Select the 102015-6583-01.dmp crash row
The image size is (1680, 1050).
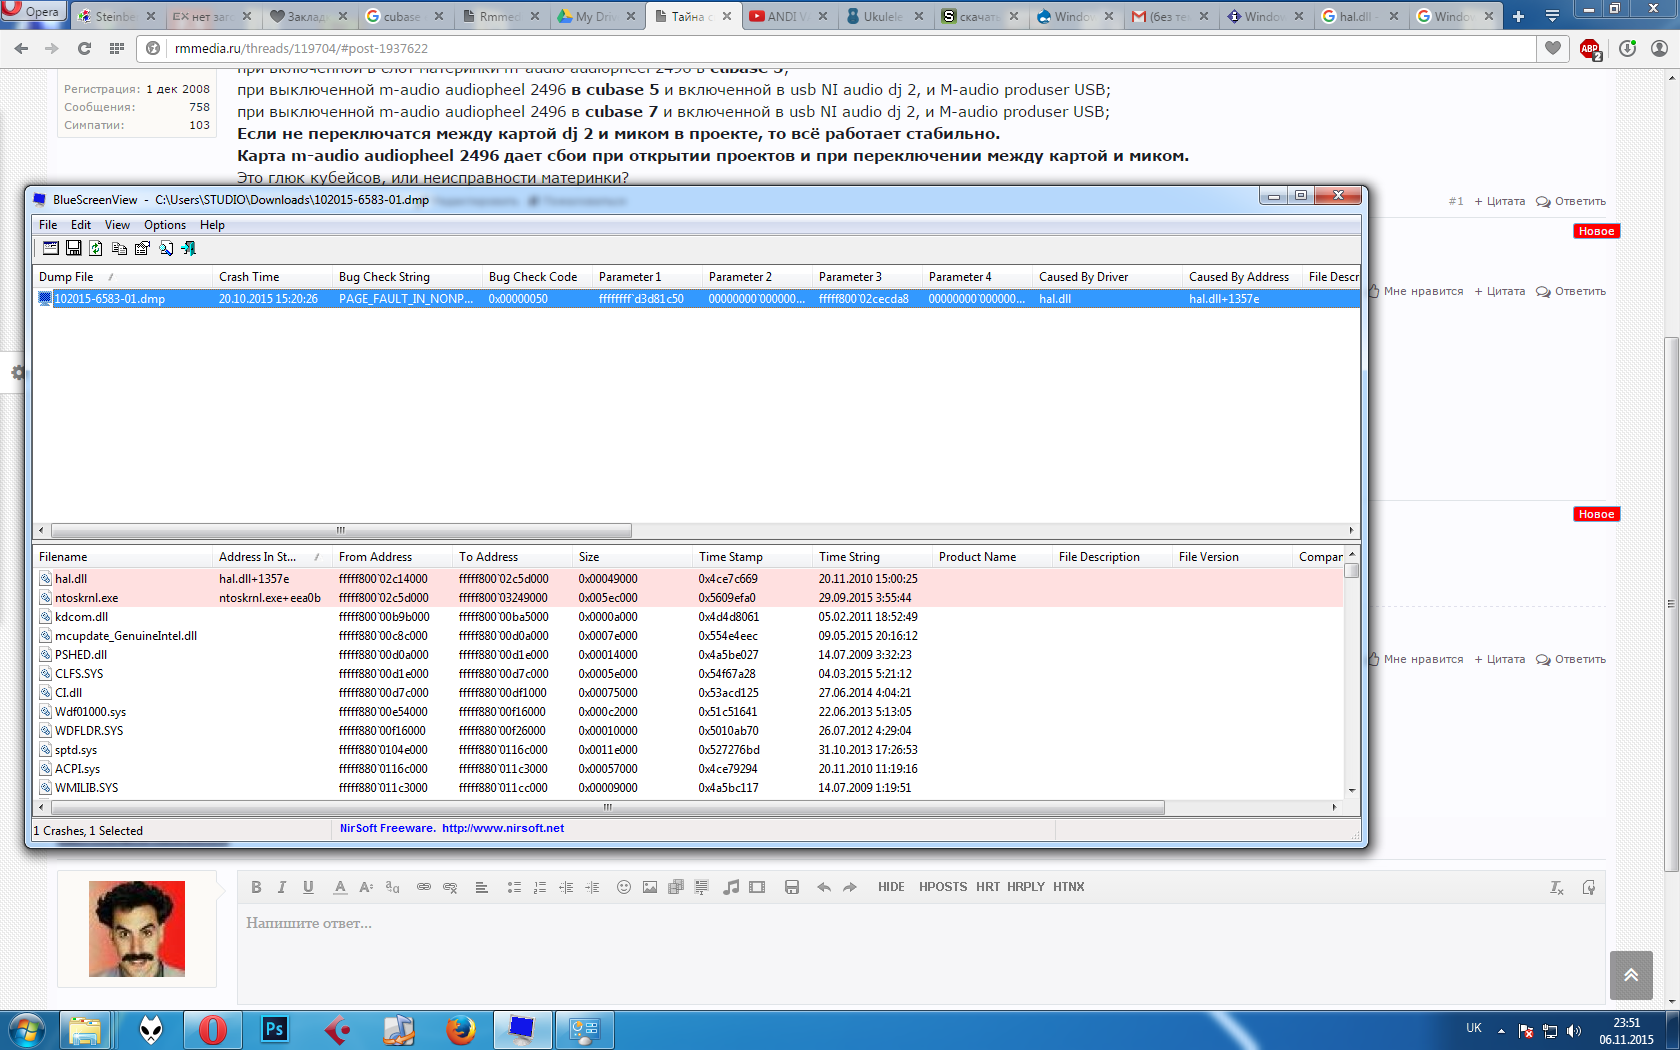pyautogui.click(x=696, y=299)
